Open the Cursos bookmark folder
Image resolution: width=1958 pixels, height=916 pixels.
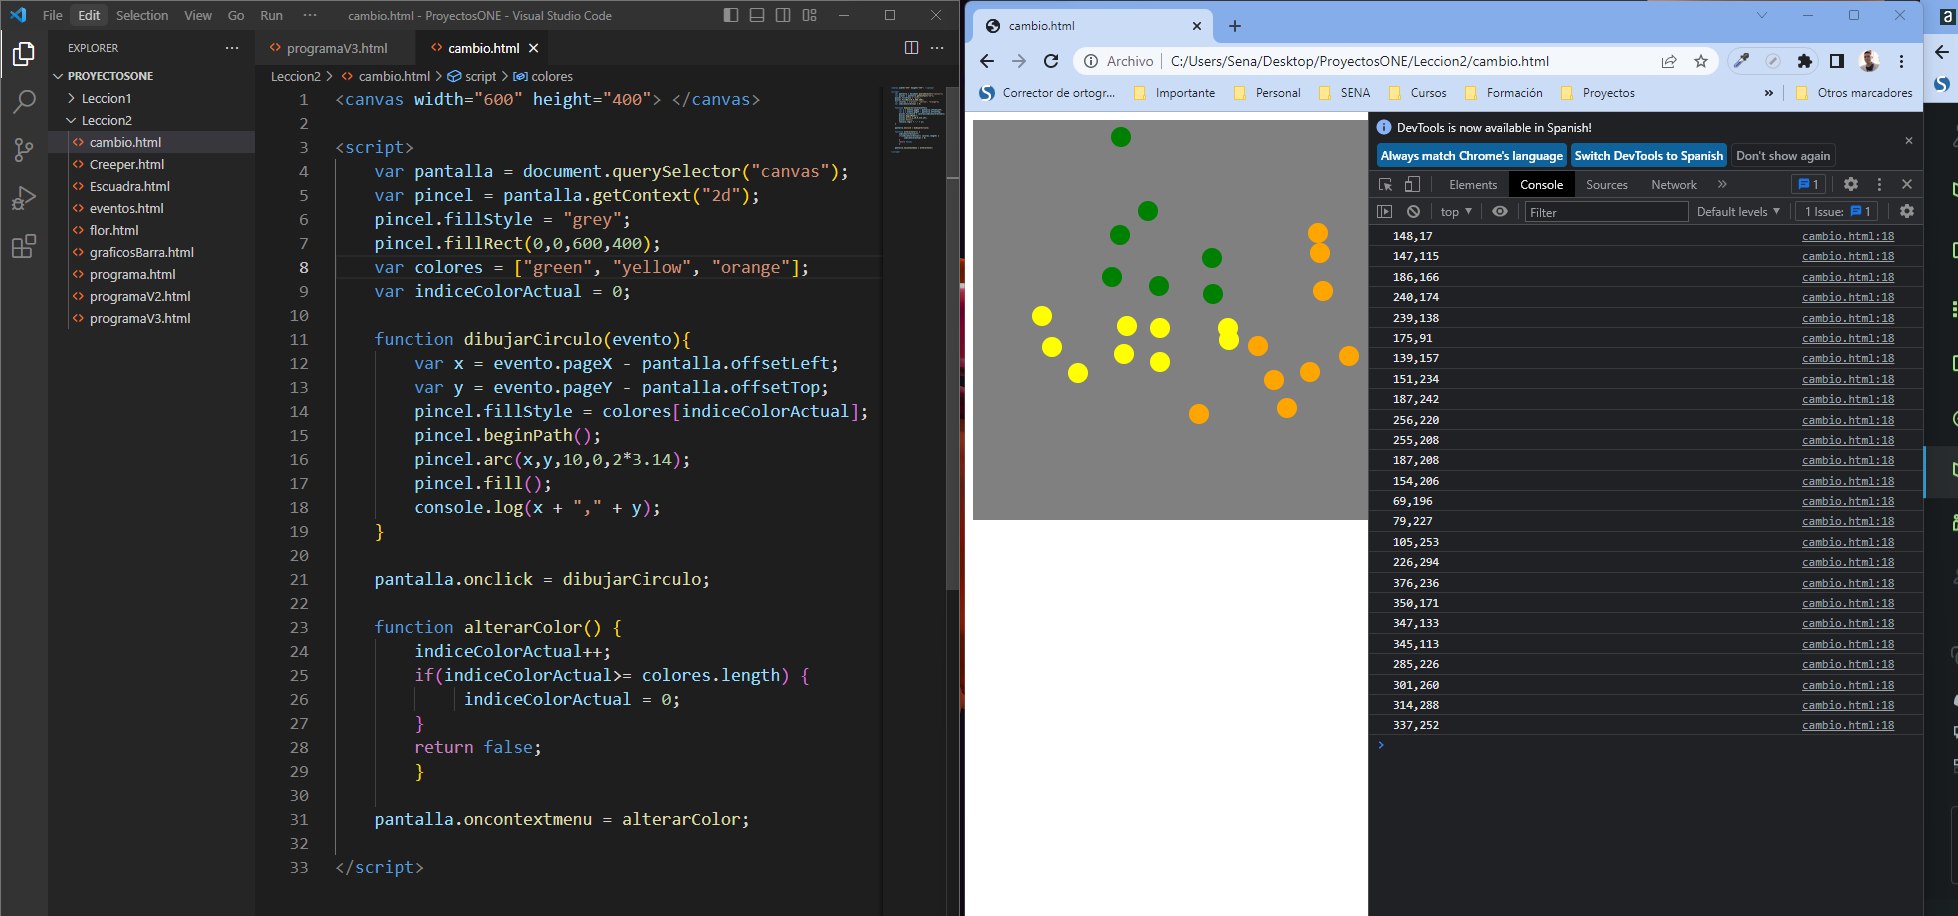(1417, 93)
